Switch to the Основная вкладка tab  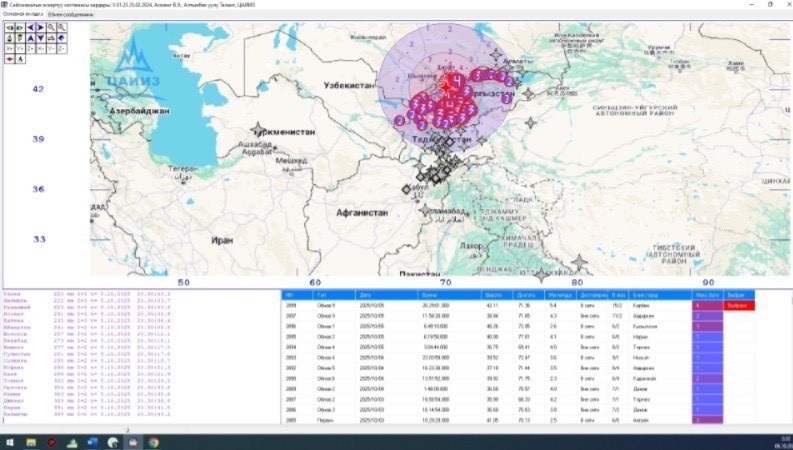(x=22, y=14)
